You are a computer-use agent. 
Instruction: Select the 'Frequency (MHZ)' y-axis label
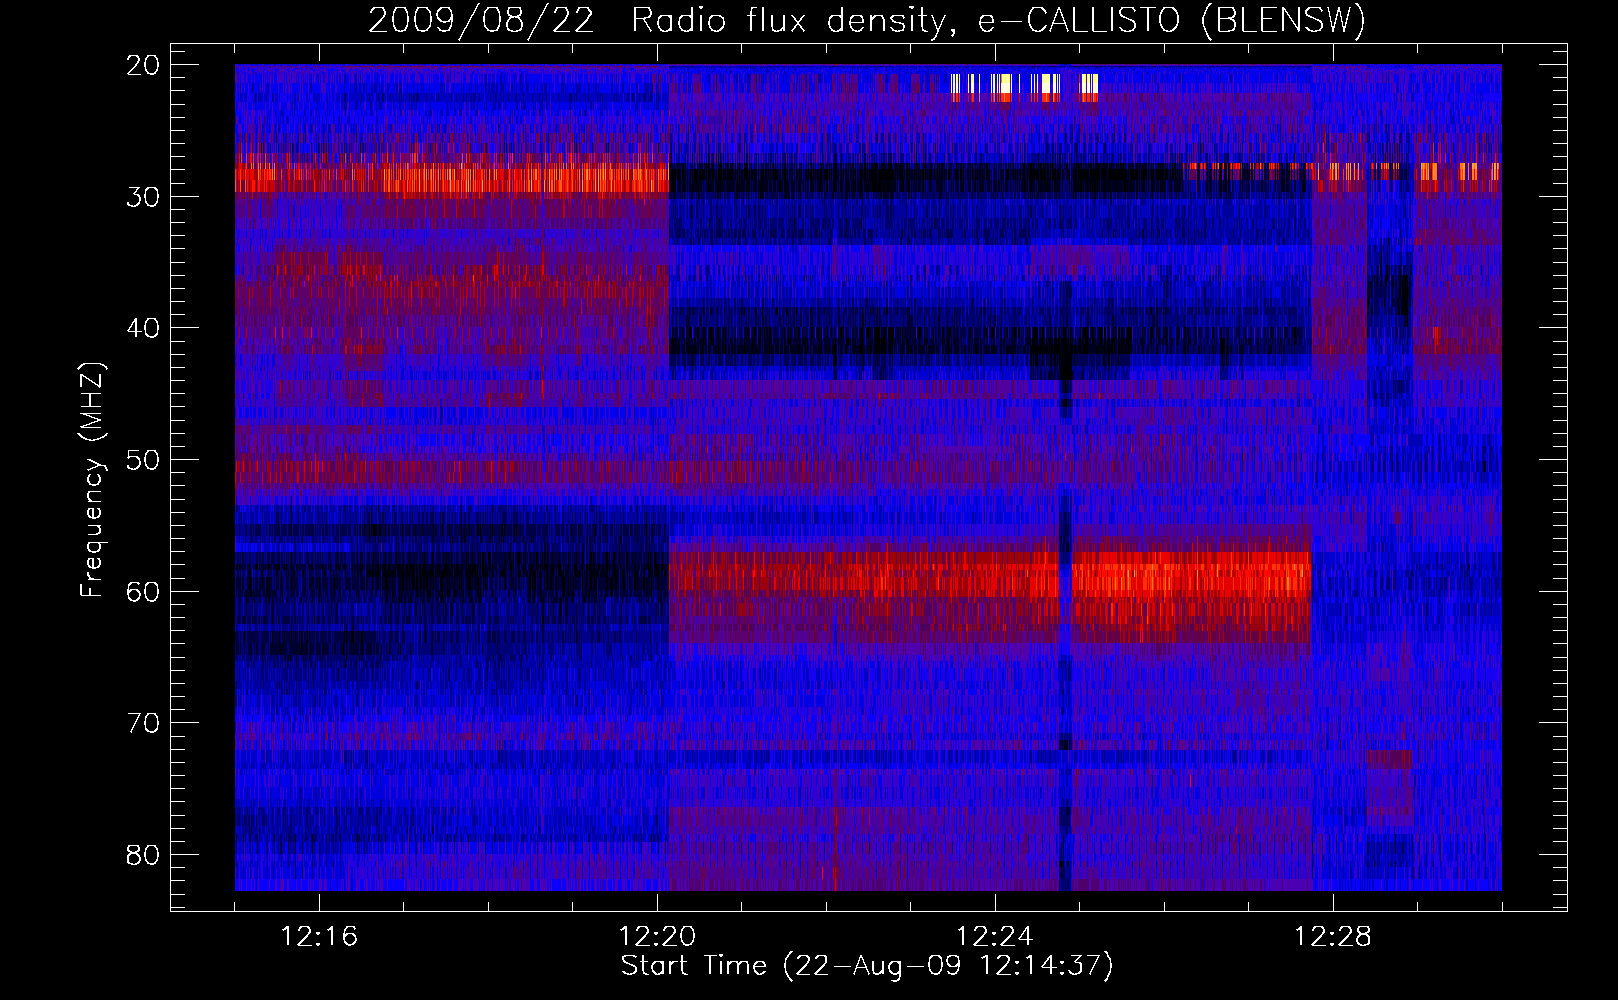tap(92, 480)
